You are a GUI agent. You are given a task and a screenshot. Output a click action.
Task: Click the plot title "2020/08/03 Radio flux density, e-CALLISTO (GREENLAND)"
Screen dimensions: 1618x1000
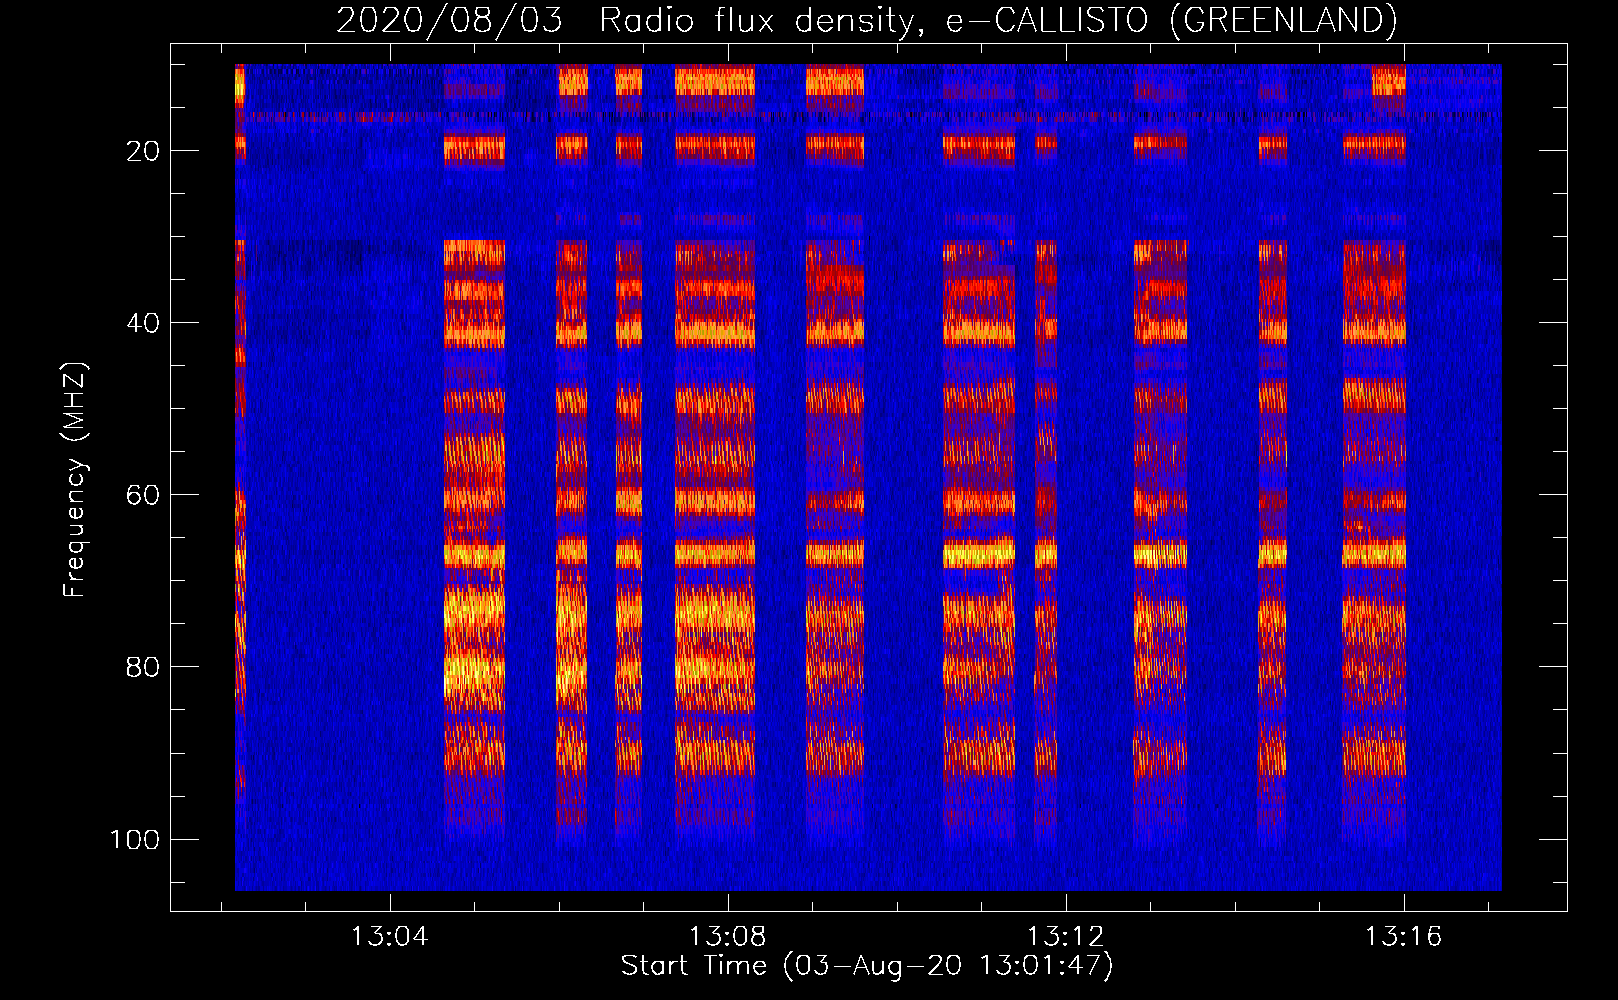point(866,20)
